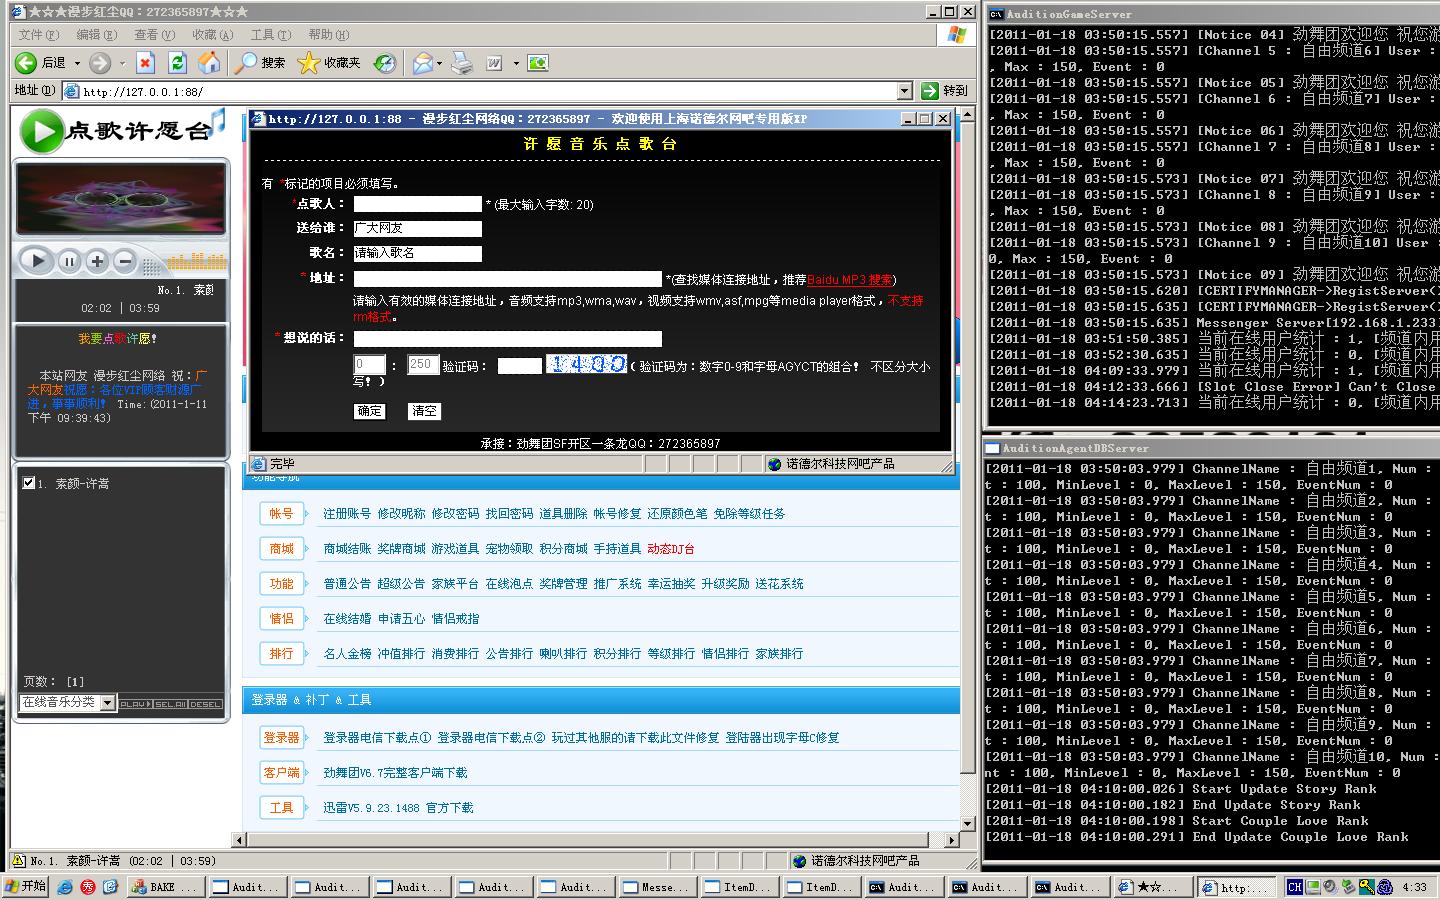
Task: Uncheck the 素颜-许嵩 playlist checkbox
Action: click(29, 483)
